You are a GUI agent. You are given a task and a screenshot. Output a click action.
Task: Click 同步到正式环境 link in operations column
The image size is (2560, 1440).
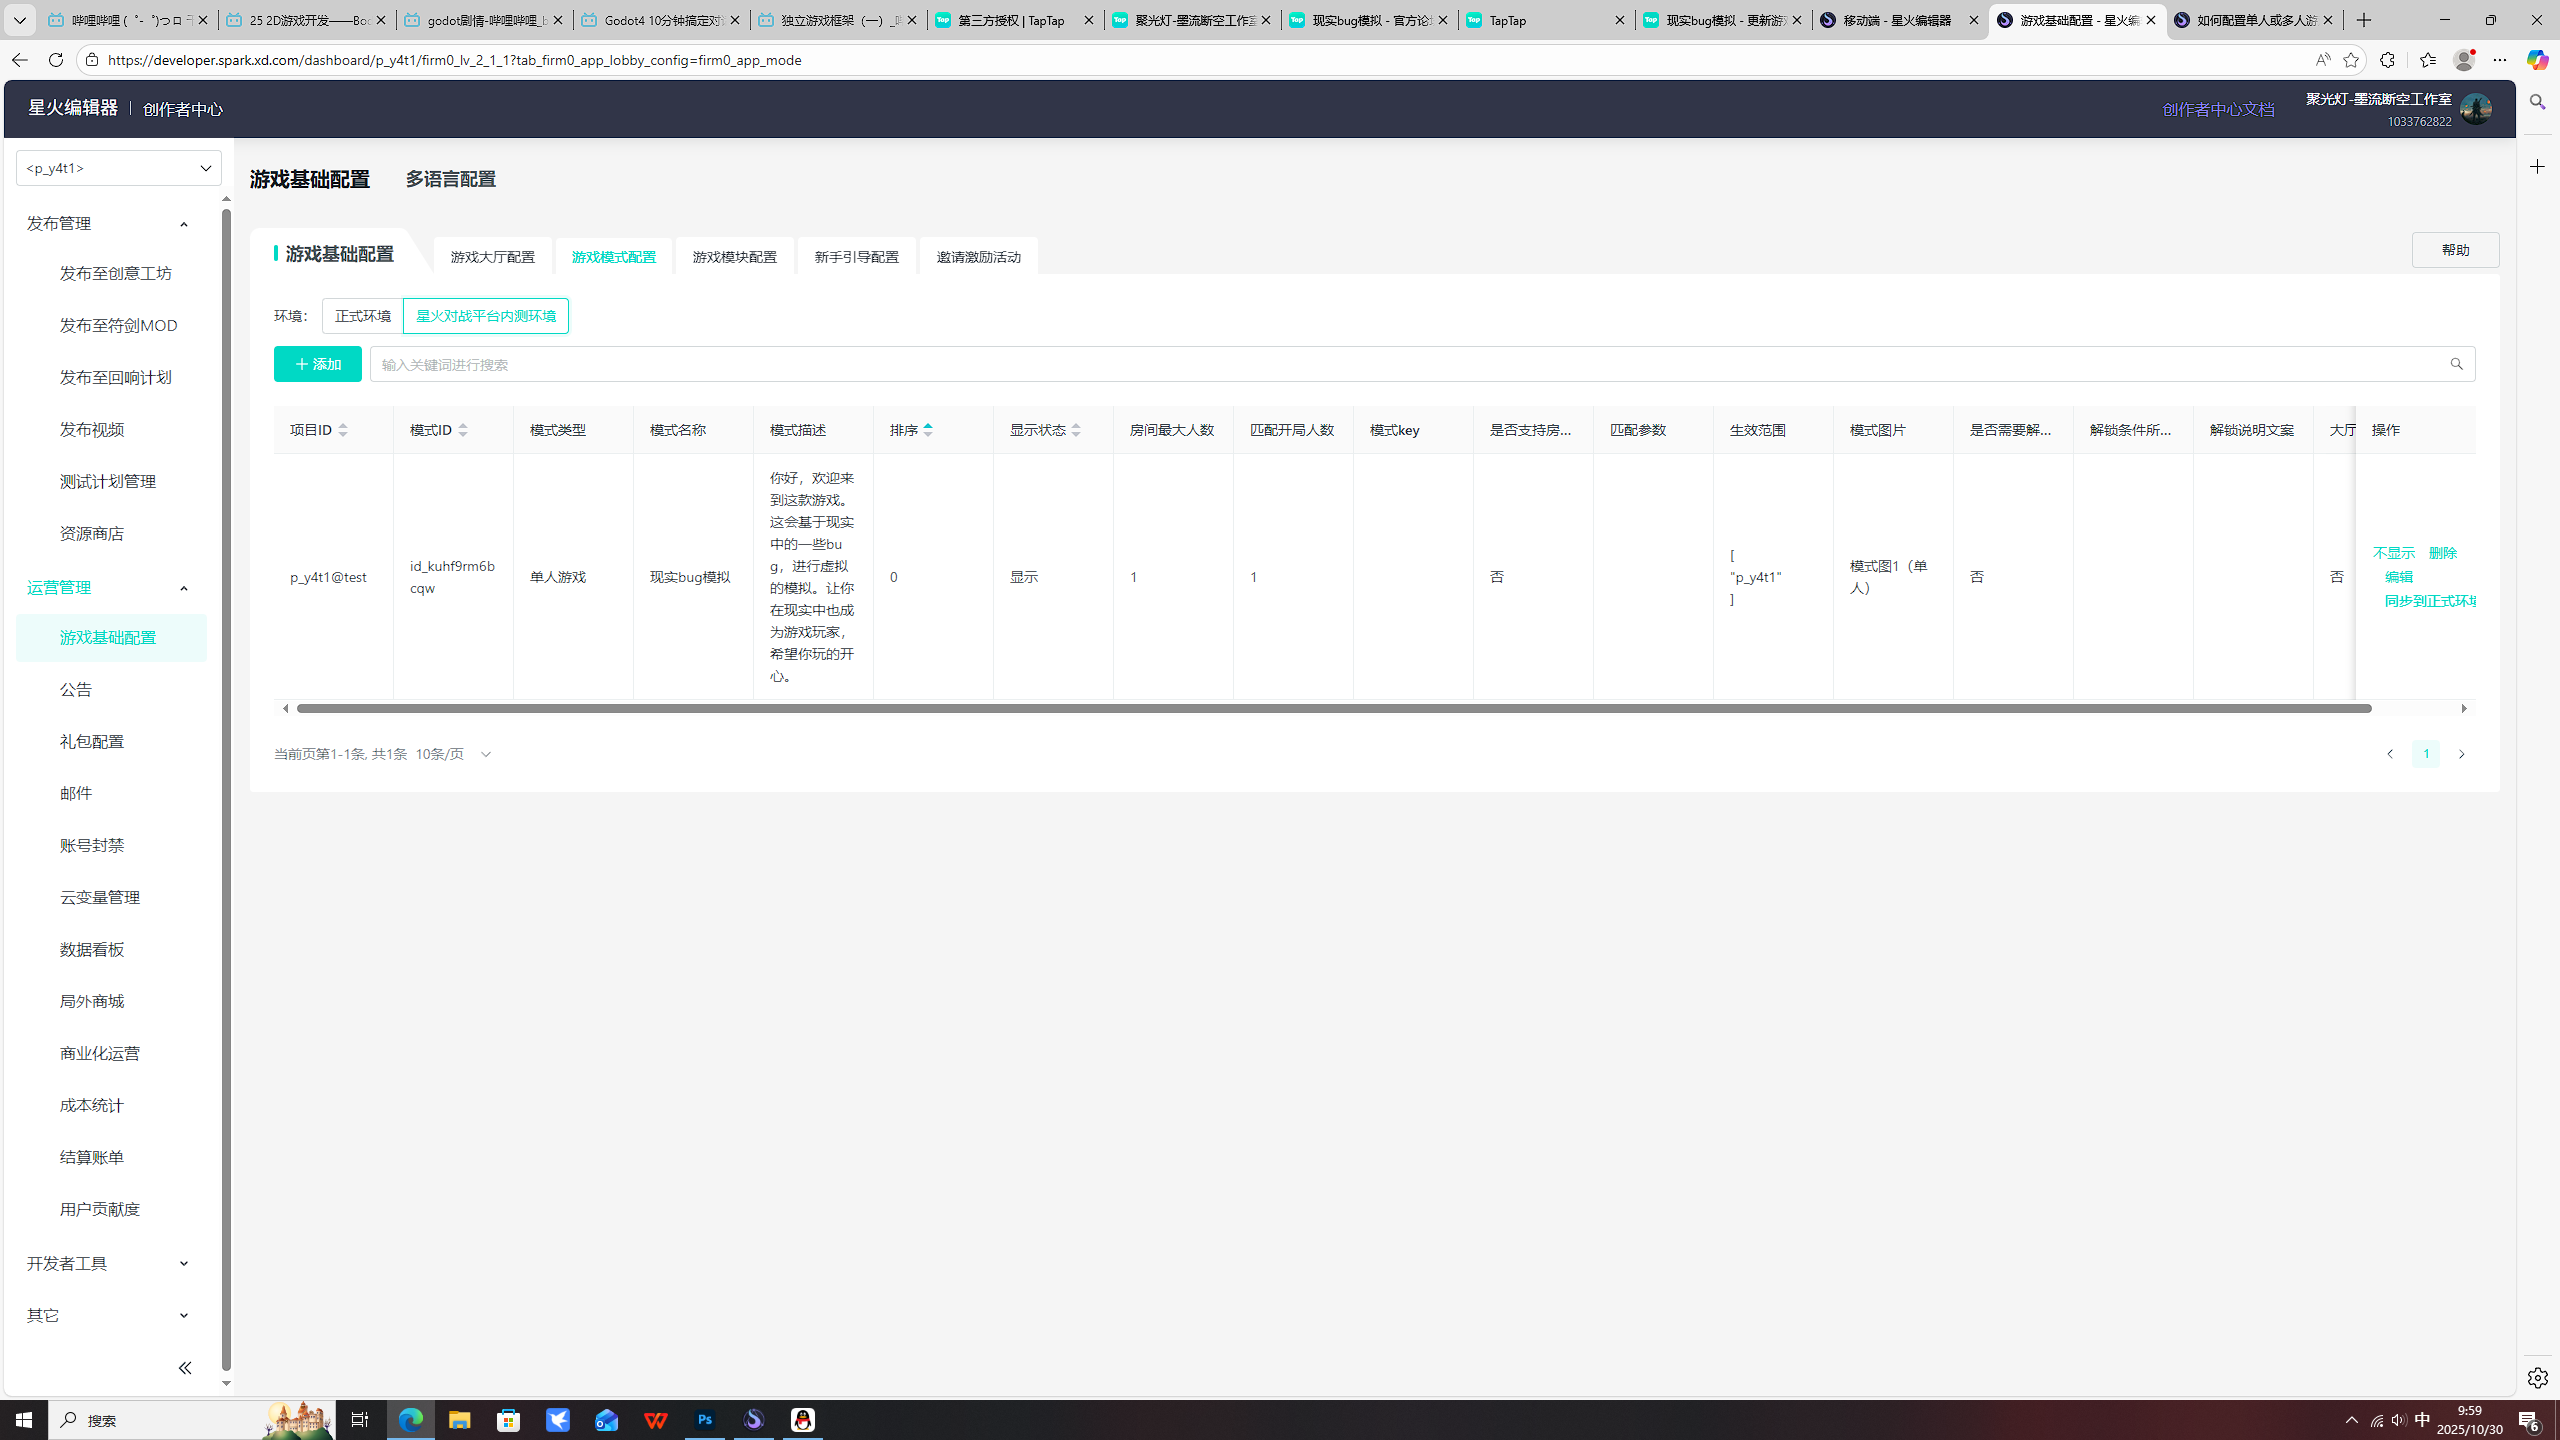pos(2430,601)
